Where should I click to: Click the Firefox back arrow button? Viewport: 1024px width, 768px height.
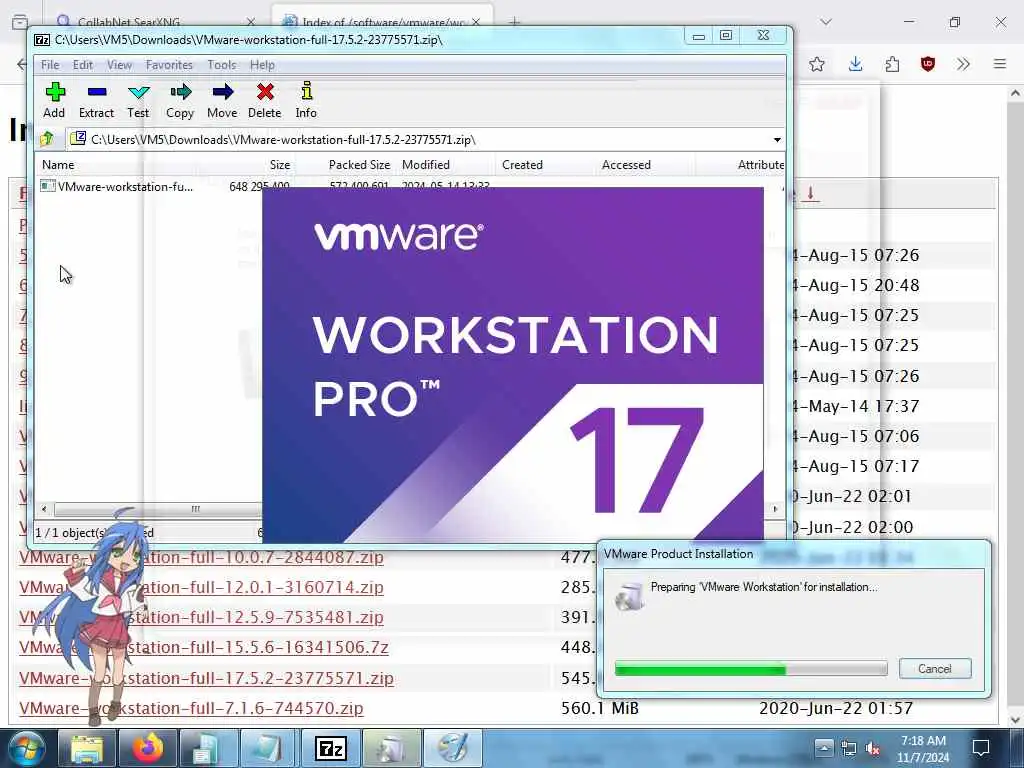22,64
